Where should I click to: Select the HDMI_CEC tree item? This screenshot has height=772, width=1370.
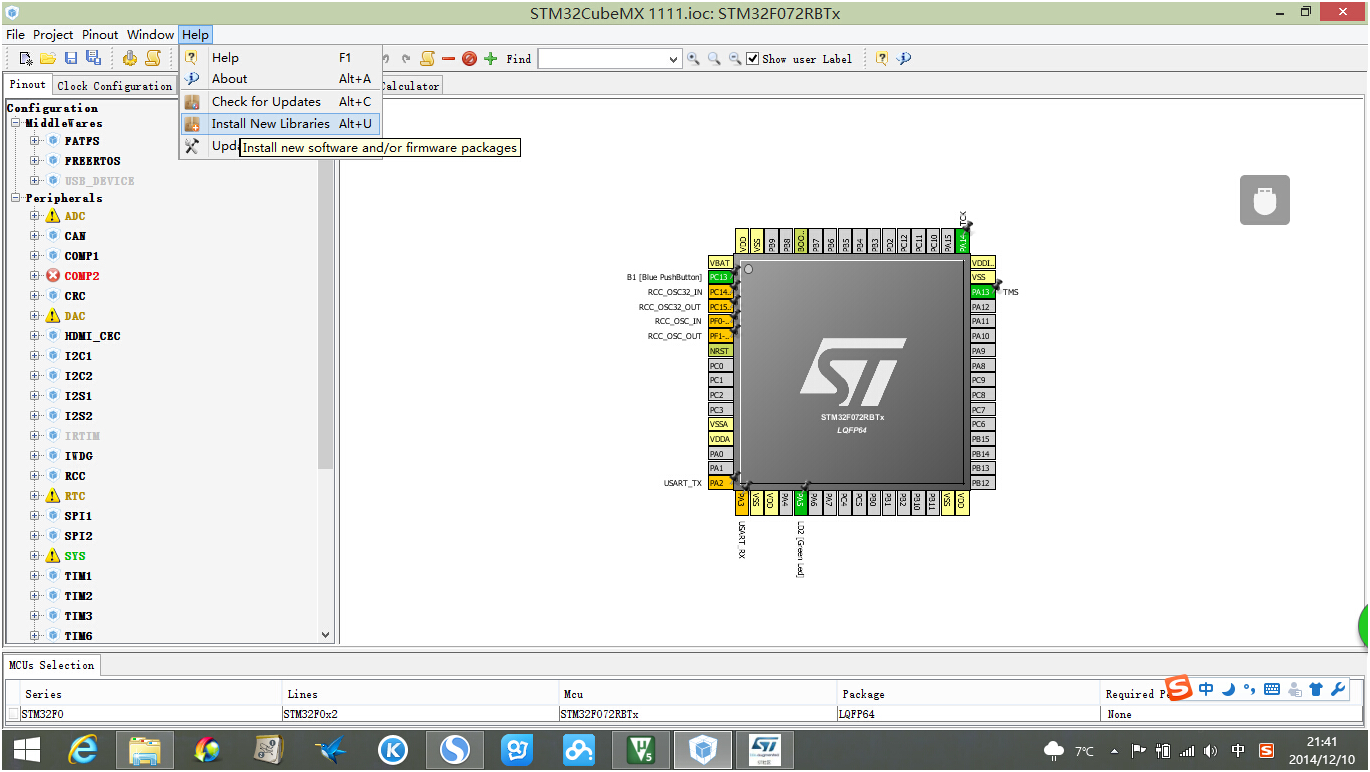tap(92, 336)
